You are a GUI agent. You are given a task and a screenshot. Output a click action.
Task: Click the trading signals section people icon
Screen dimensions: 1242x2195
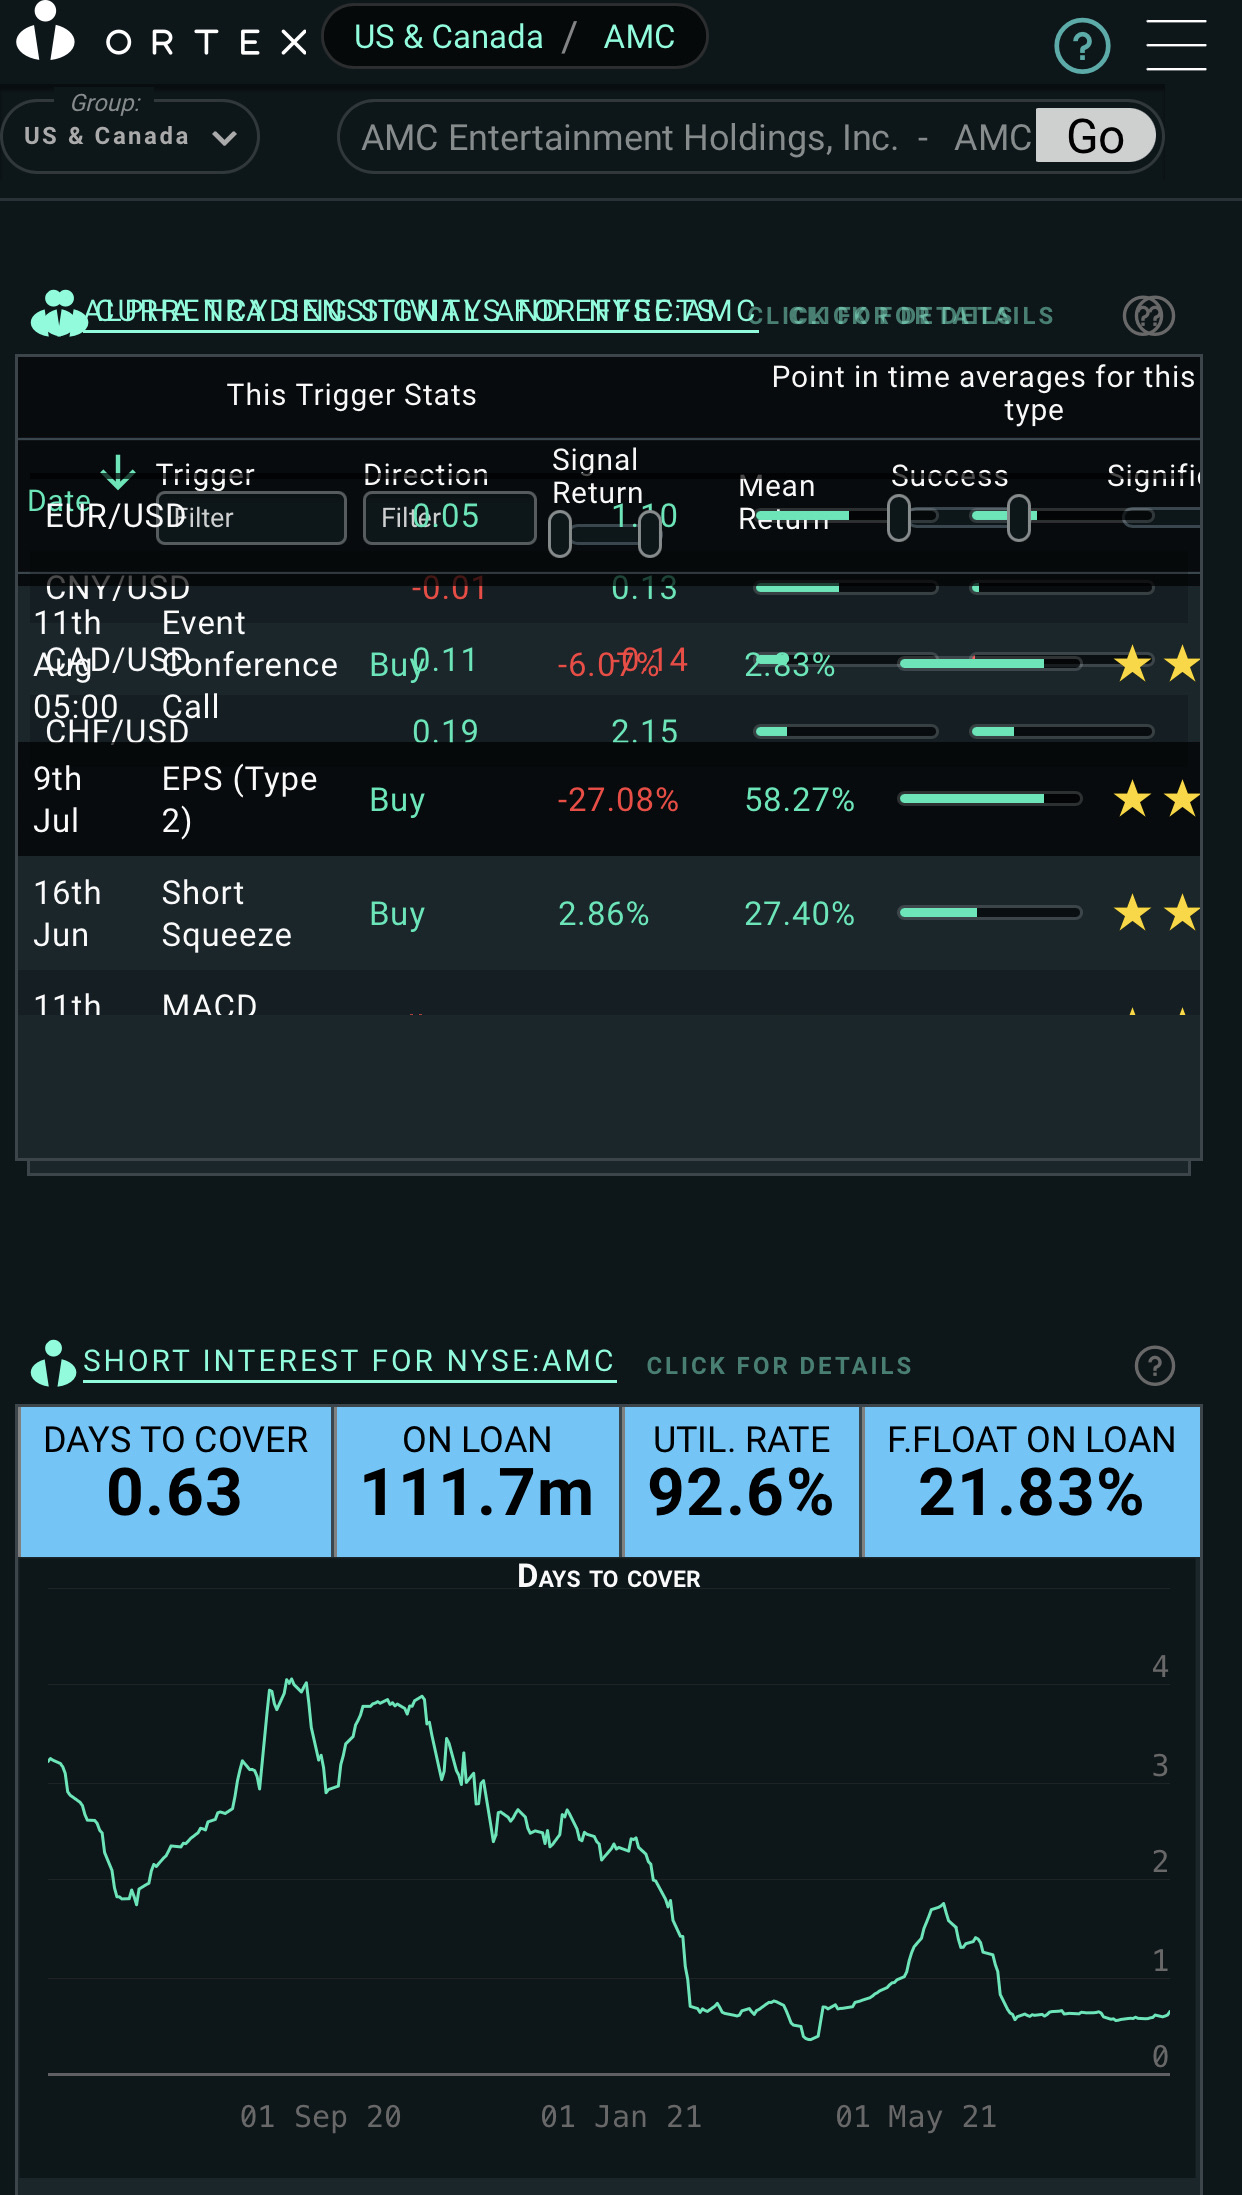(x=59, y=314)
